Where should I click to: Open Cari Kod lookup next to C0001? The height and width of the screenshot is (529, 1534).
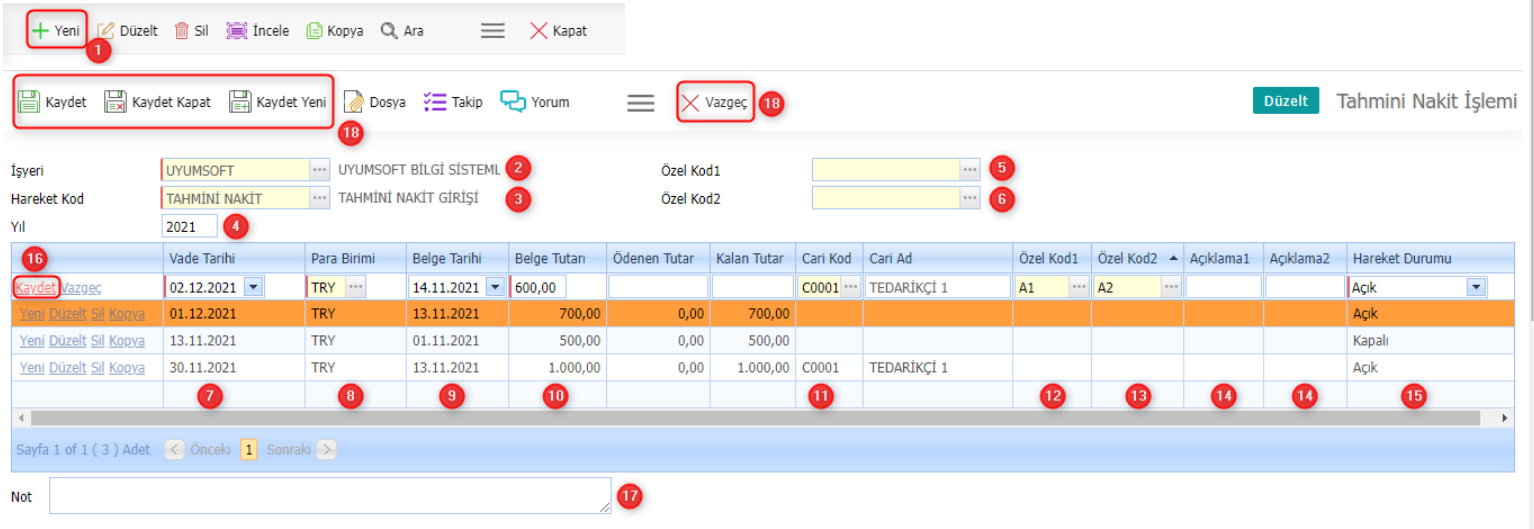tap(850, 287)
